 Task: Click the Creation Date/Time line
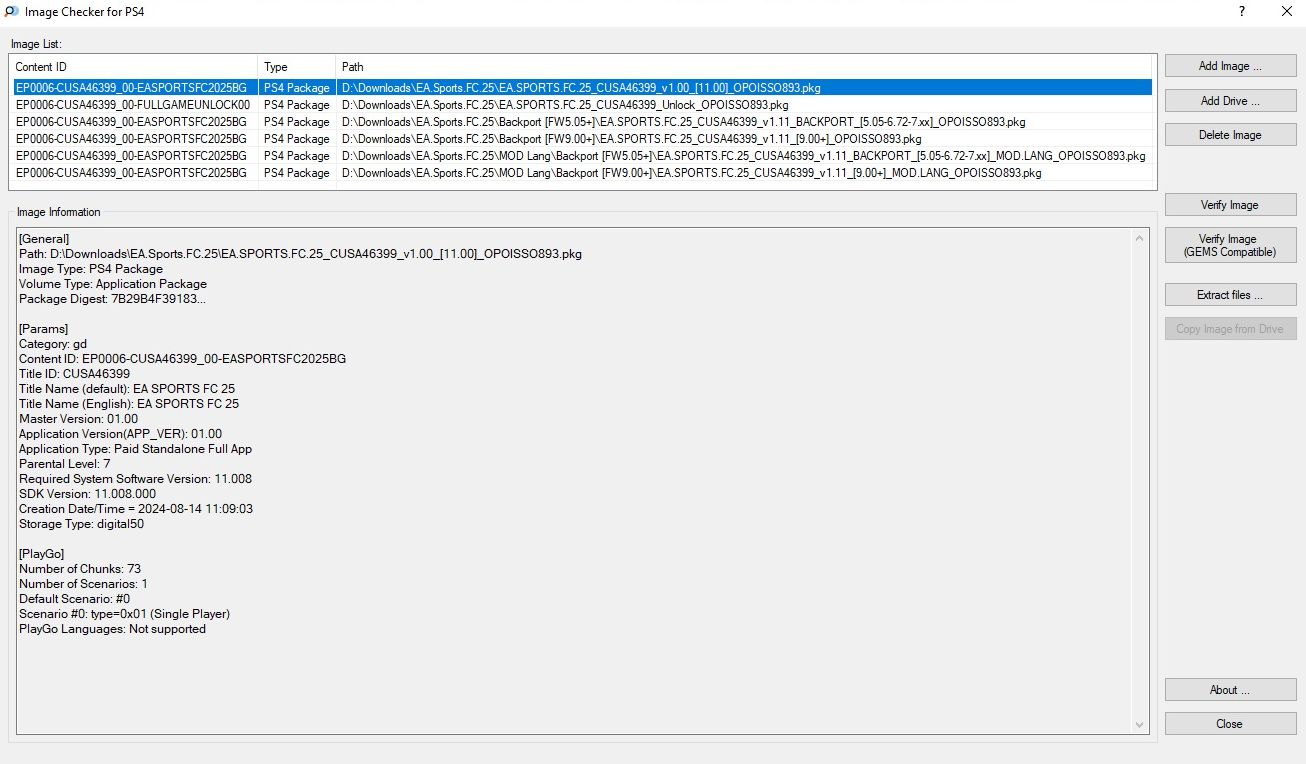click(136, 509)
